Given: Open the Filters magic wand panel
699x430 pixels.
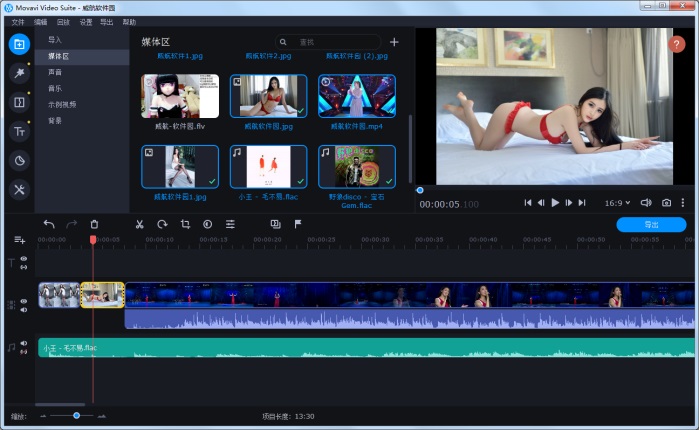Looking at the screenshot, I should pos(18,73).
